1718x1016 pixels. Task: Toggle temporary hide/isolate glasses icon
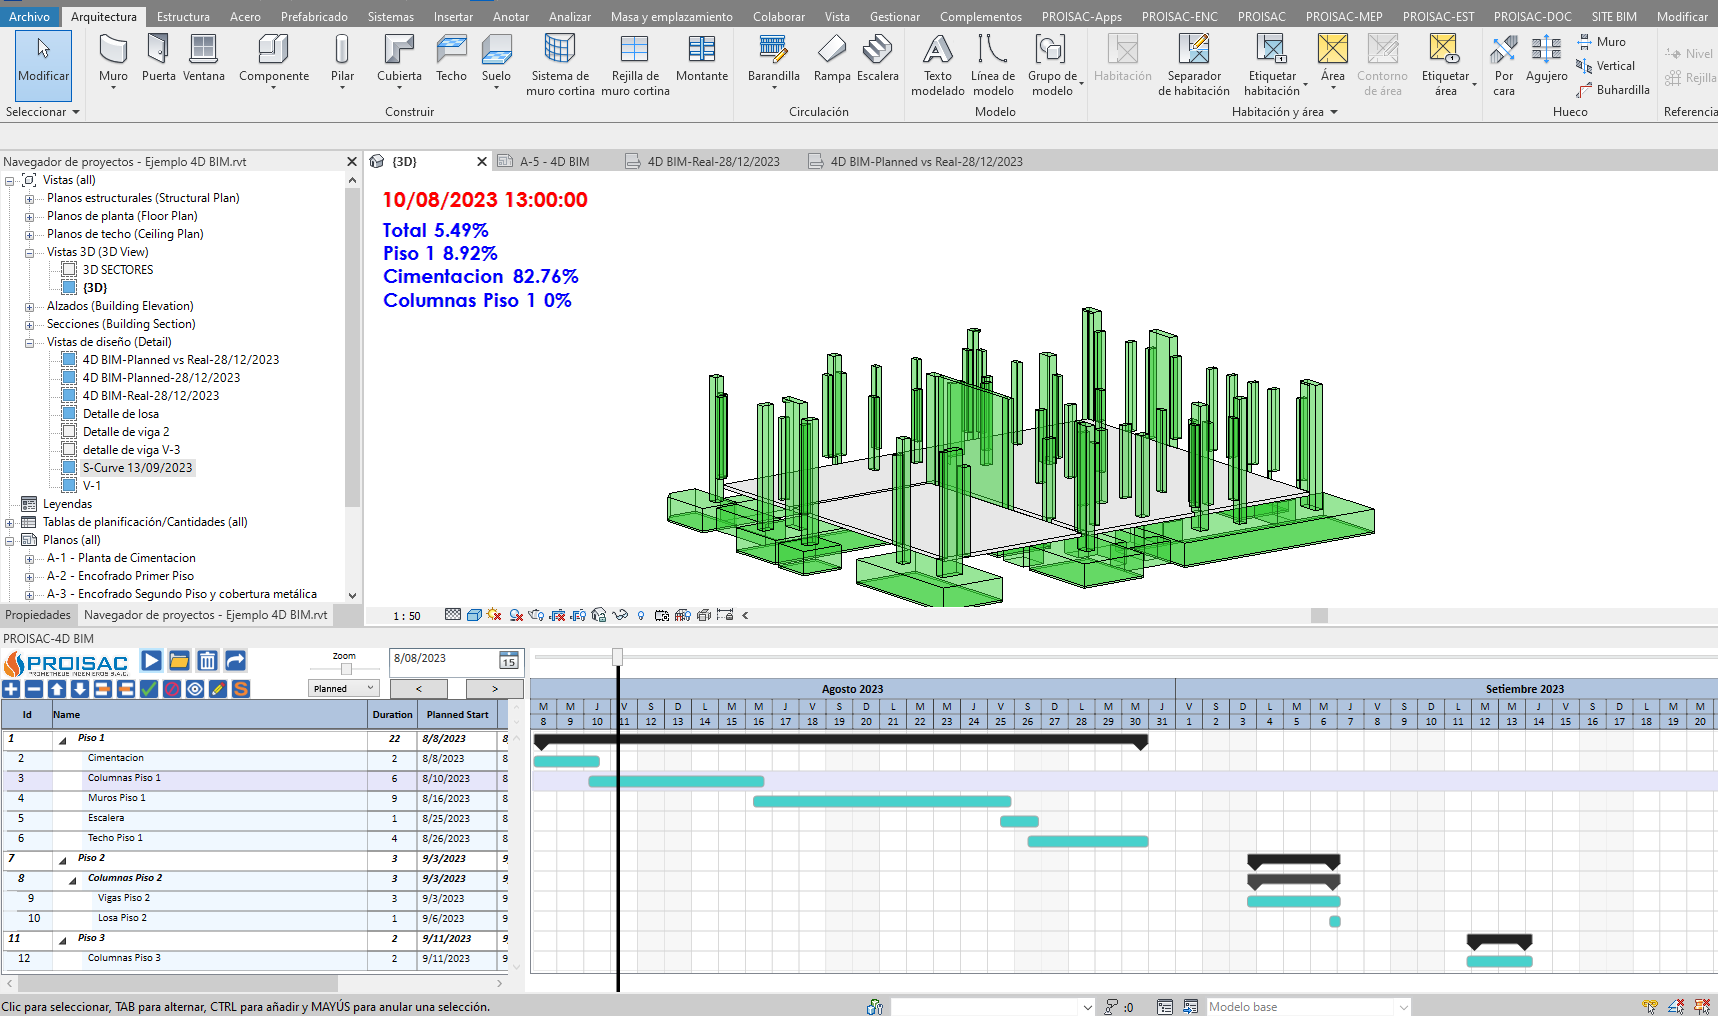tap(620, 615)
